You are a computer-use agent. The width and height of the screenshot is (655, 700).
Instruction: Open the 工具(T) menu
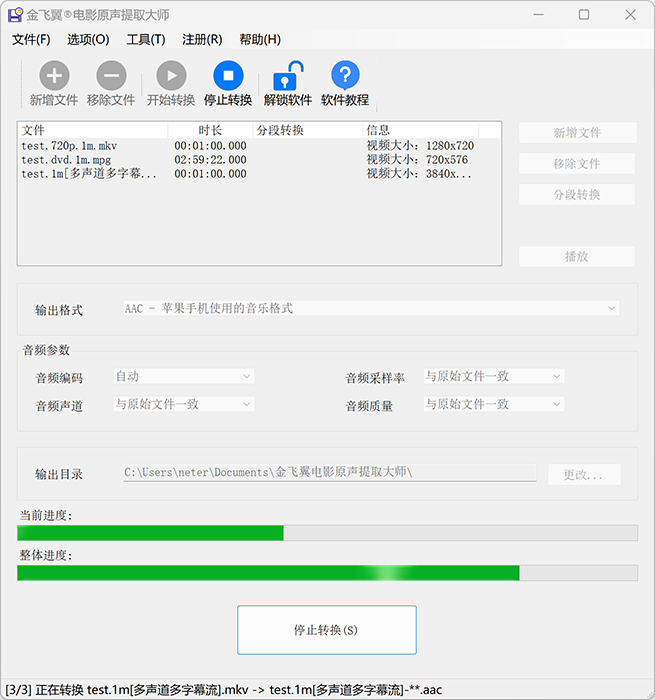pos(146,40)
